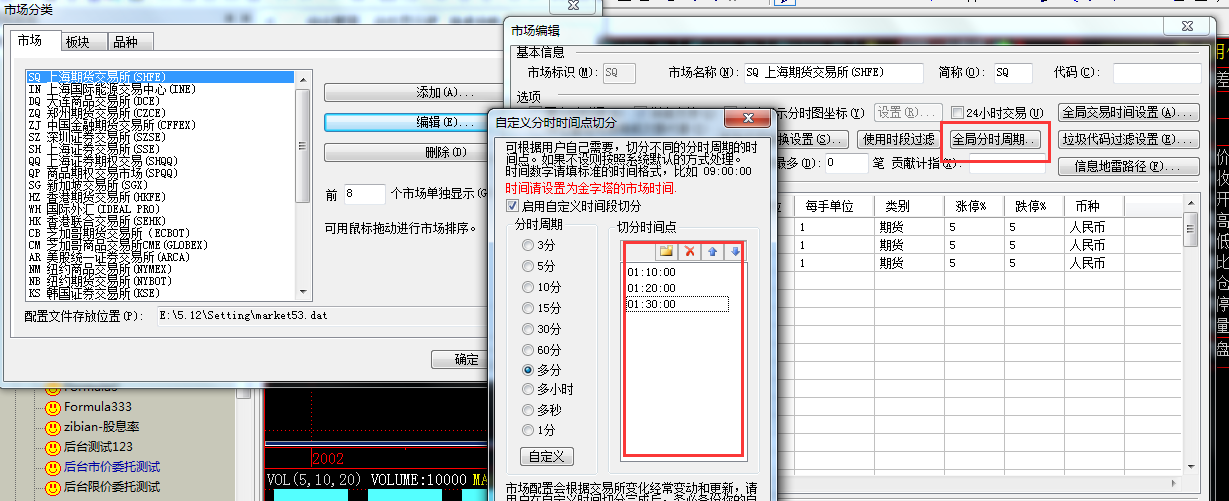Click the 自定义 button under period list
The height and width of the screenshot is (501, 1229).
click(547, 456)
